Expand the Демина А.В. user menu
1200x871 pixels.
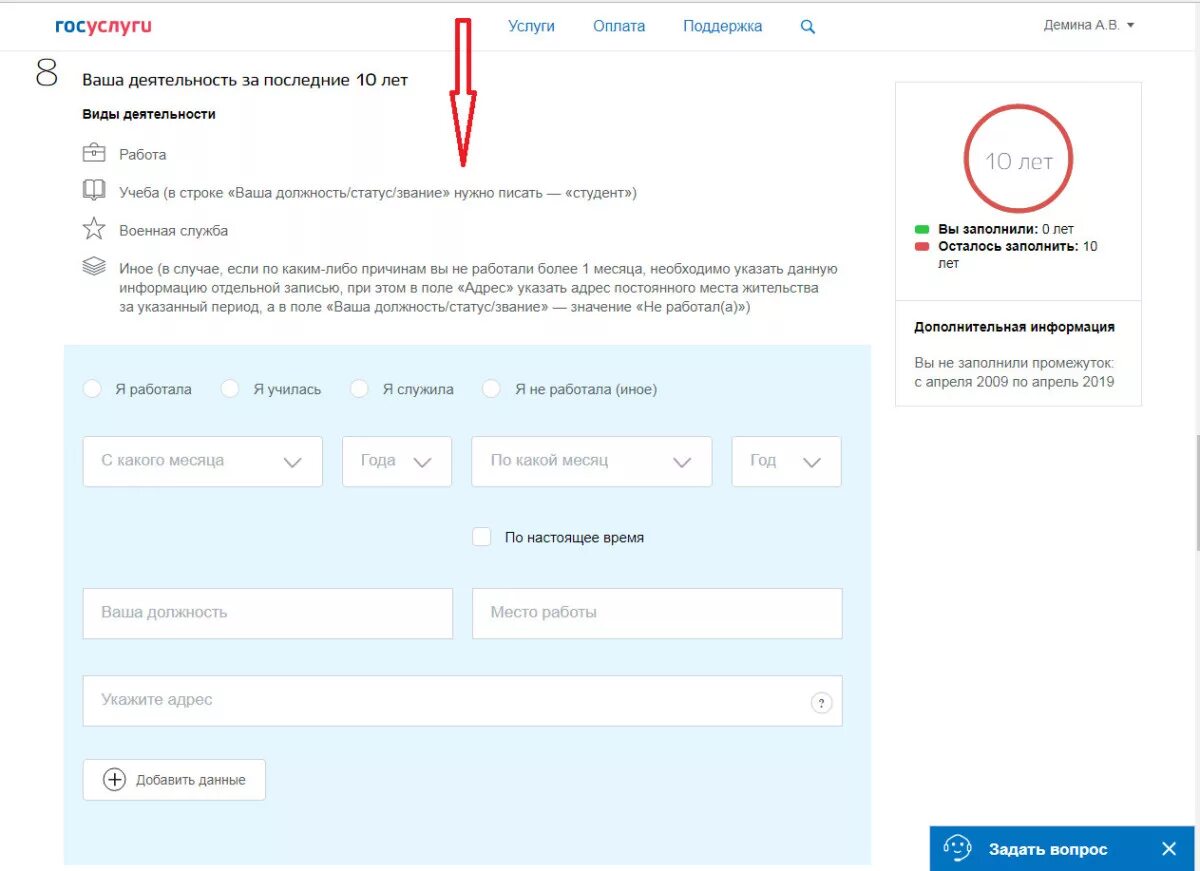click(x=1089, y=26)
